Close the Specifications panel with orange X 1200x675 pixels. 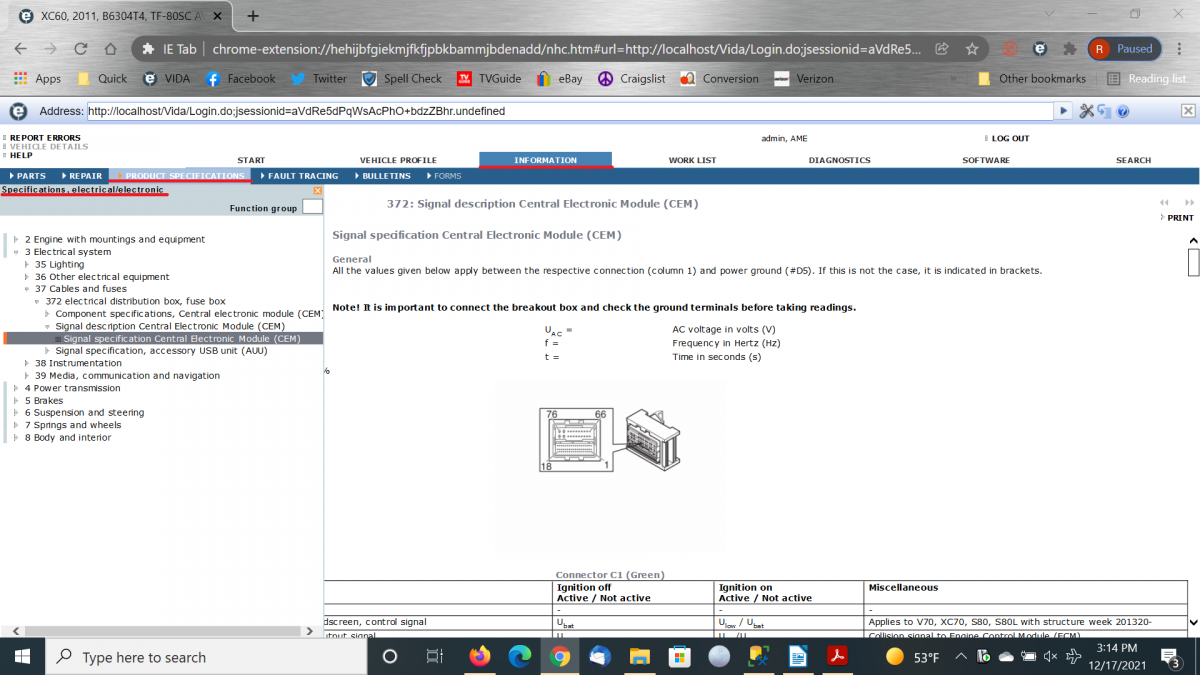point(317,190)
